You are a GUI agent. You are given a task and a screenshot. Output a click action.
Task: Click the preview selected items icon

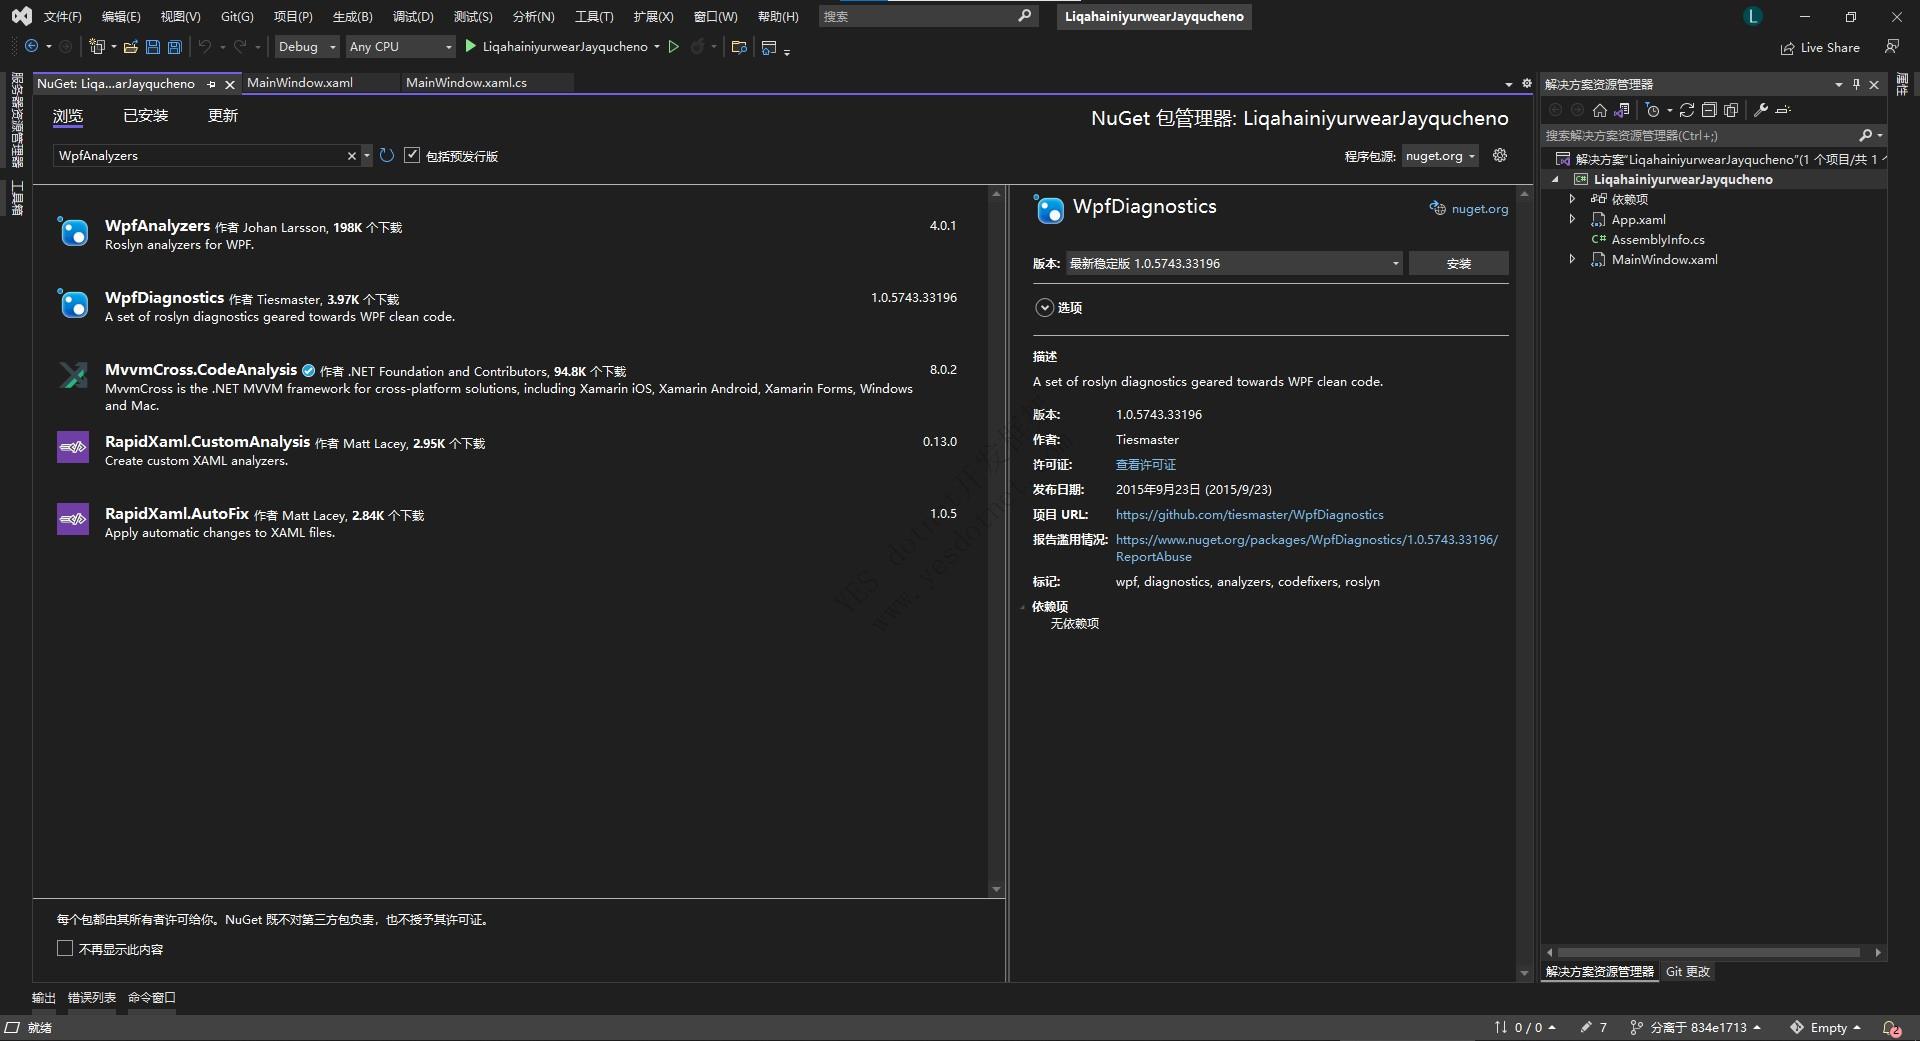pyautogui.click(x=1783, y=110)
